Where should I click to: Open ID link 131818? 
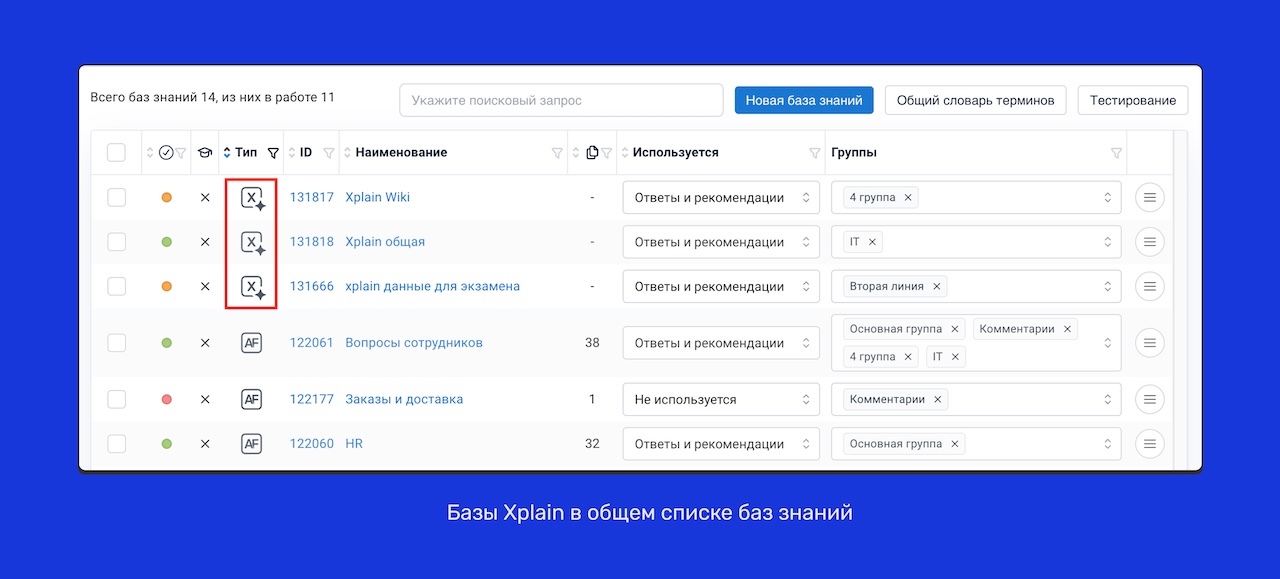click(312, 242)
